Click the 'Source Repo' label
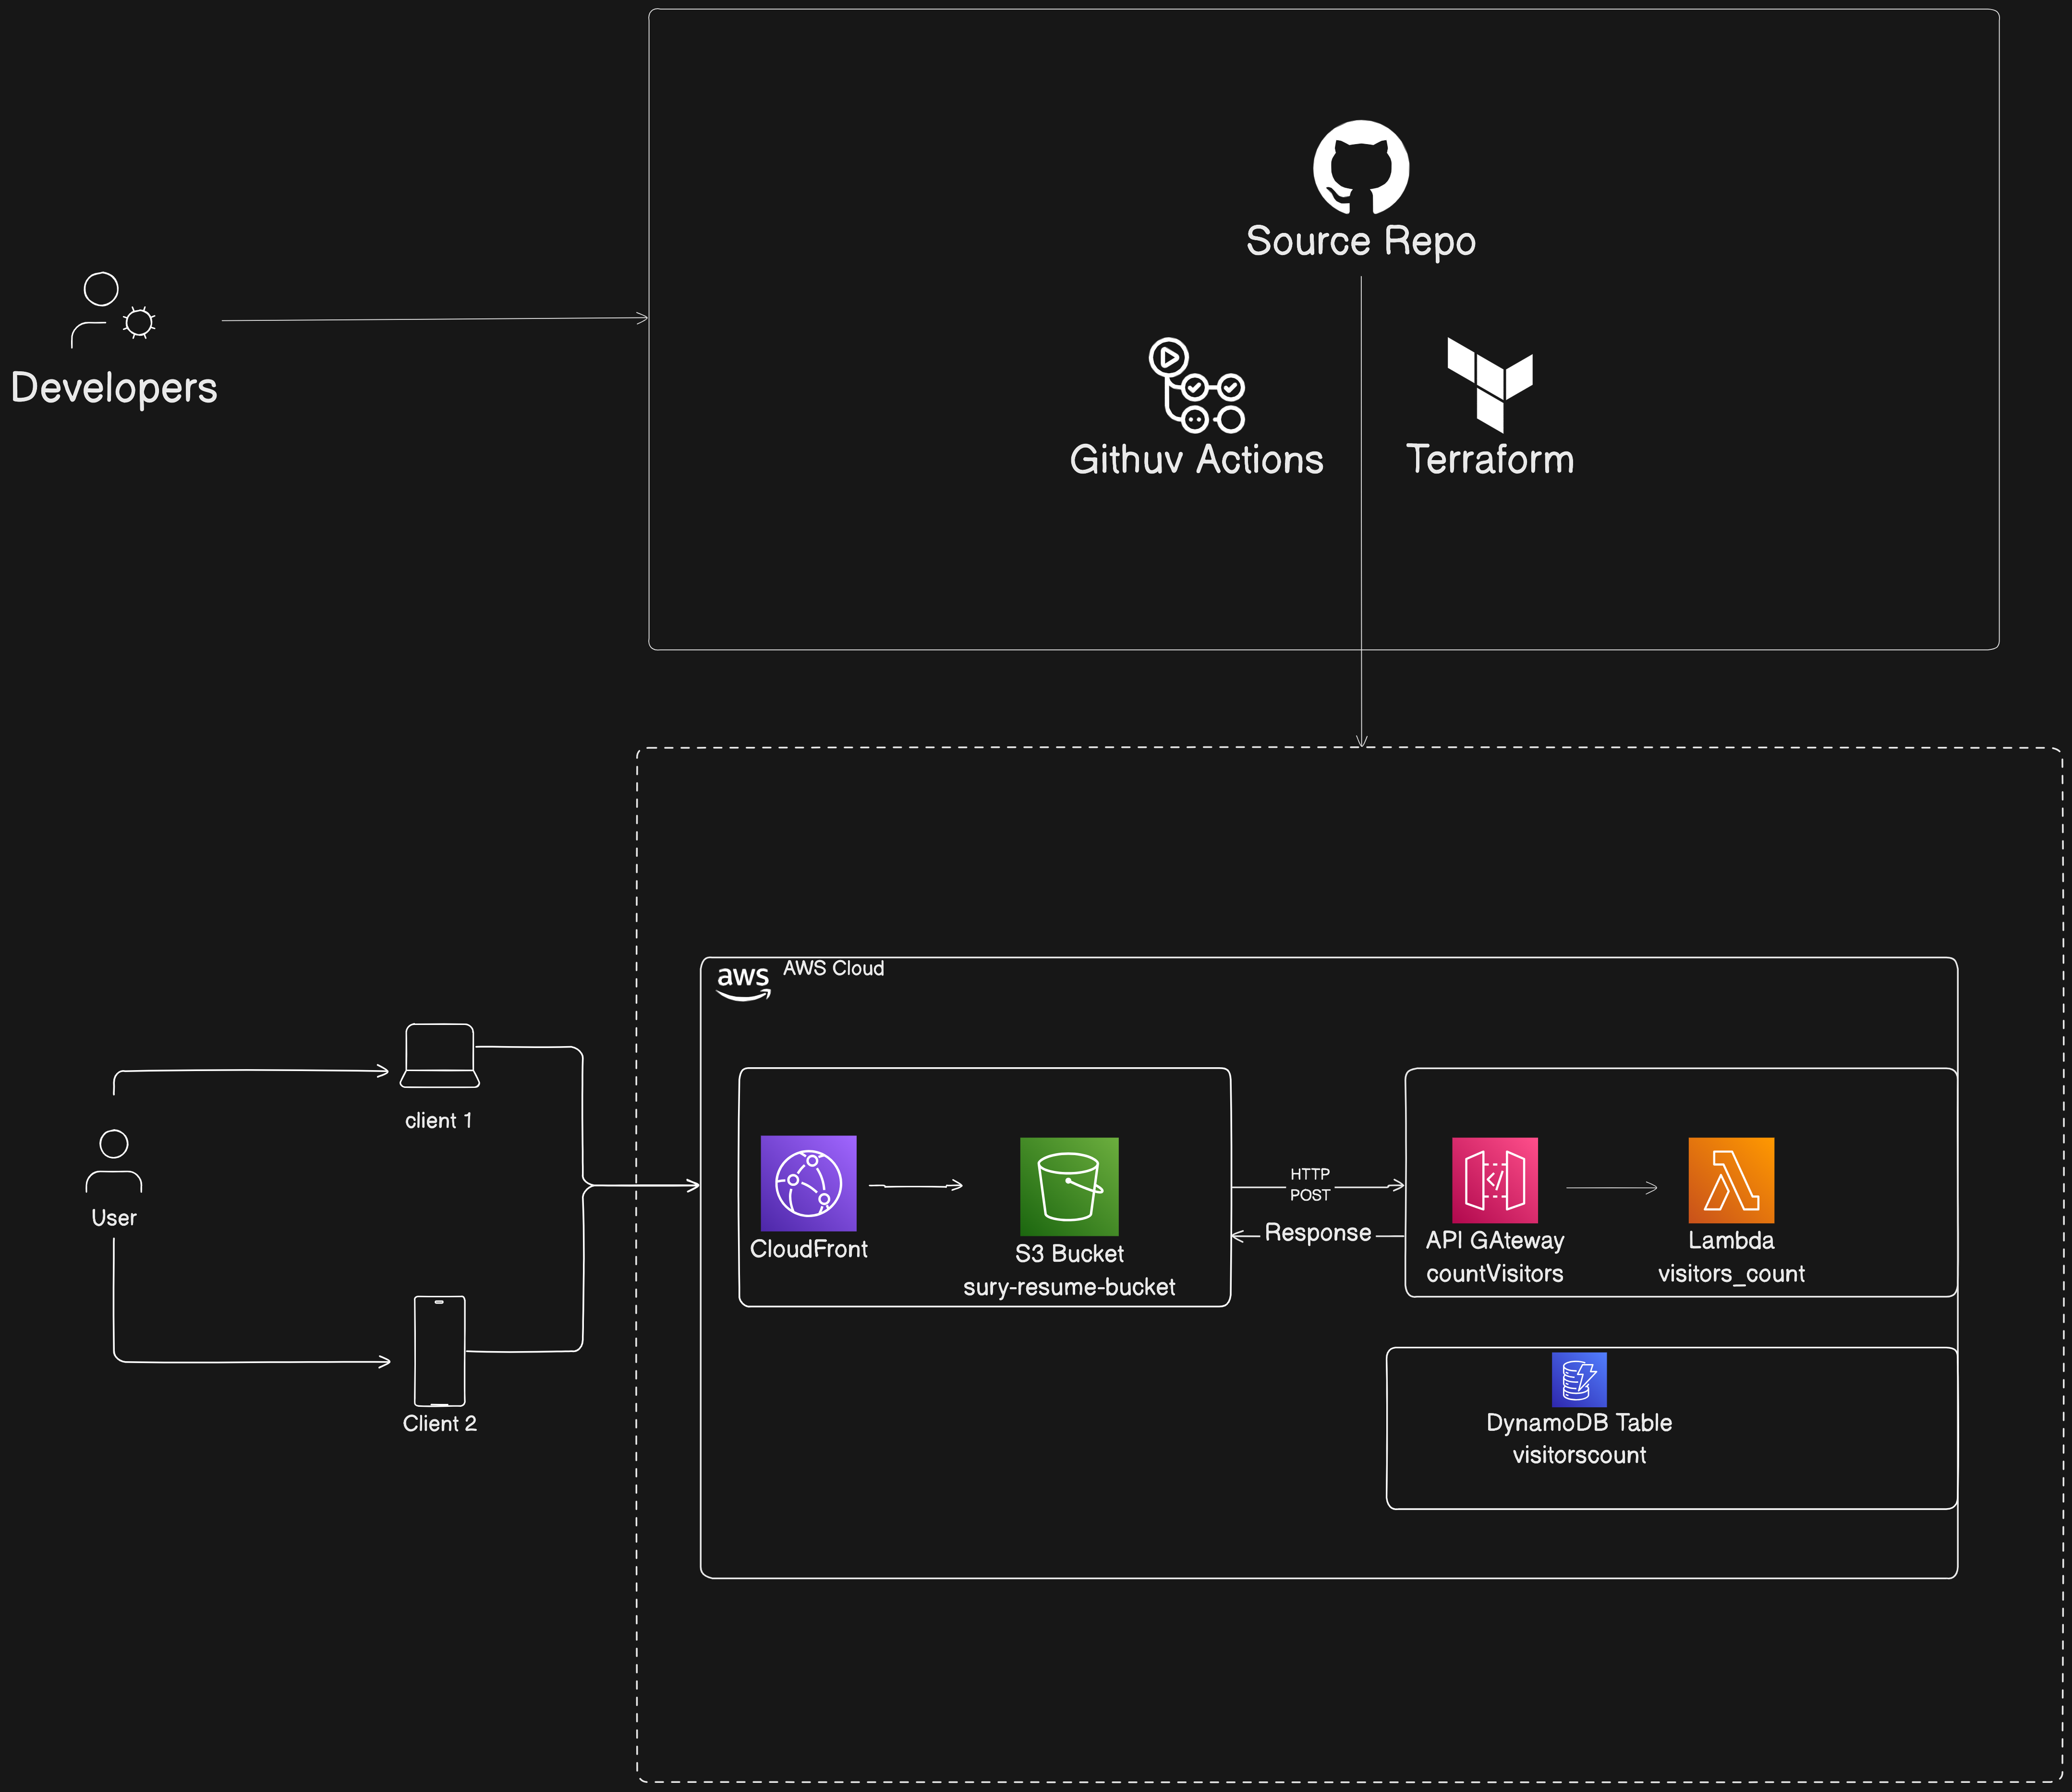The image size is (2072, 1792). [1361, 242]
